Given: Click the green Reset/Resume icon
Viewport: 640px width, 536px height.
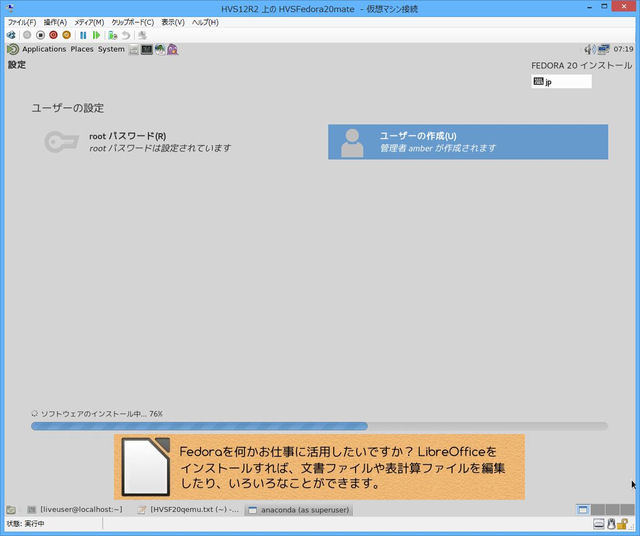Looking at the screenshot, I should coord(96,35).
